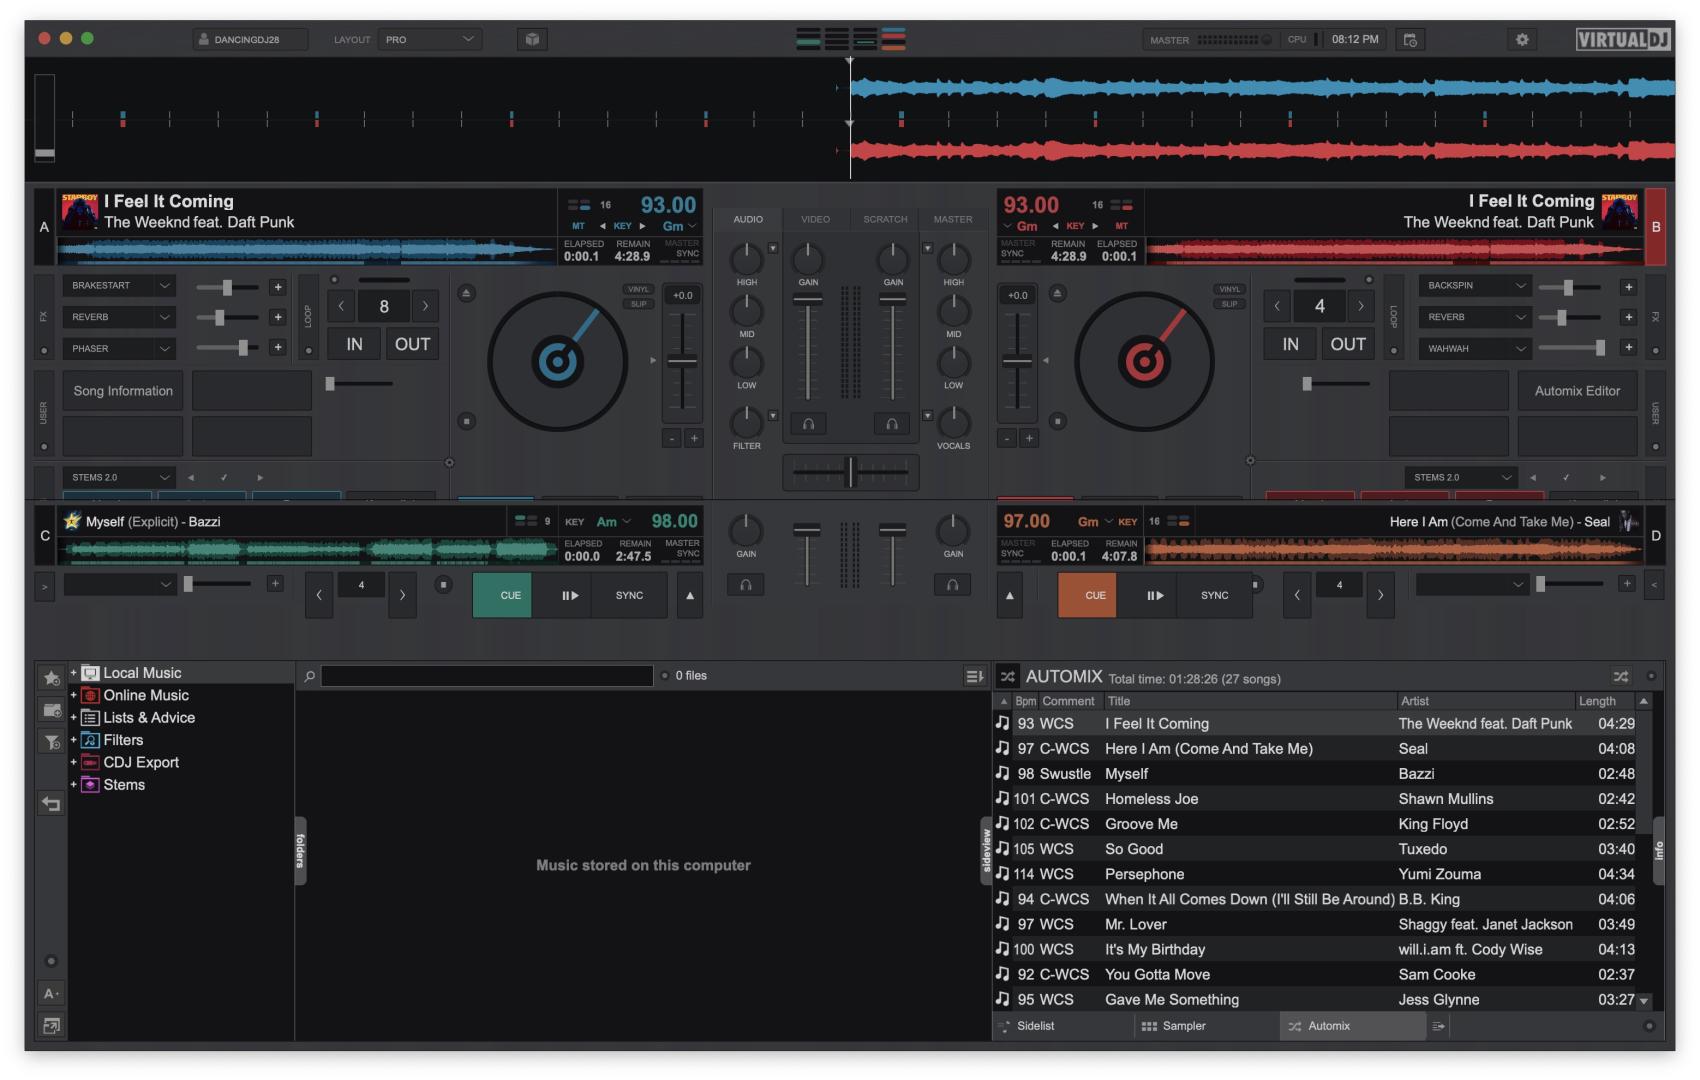The image size is (1700, 1080).
Task: Click the font size A sidebar icon
Action: coord(51,993)
